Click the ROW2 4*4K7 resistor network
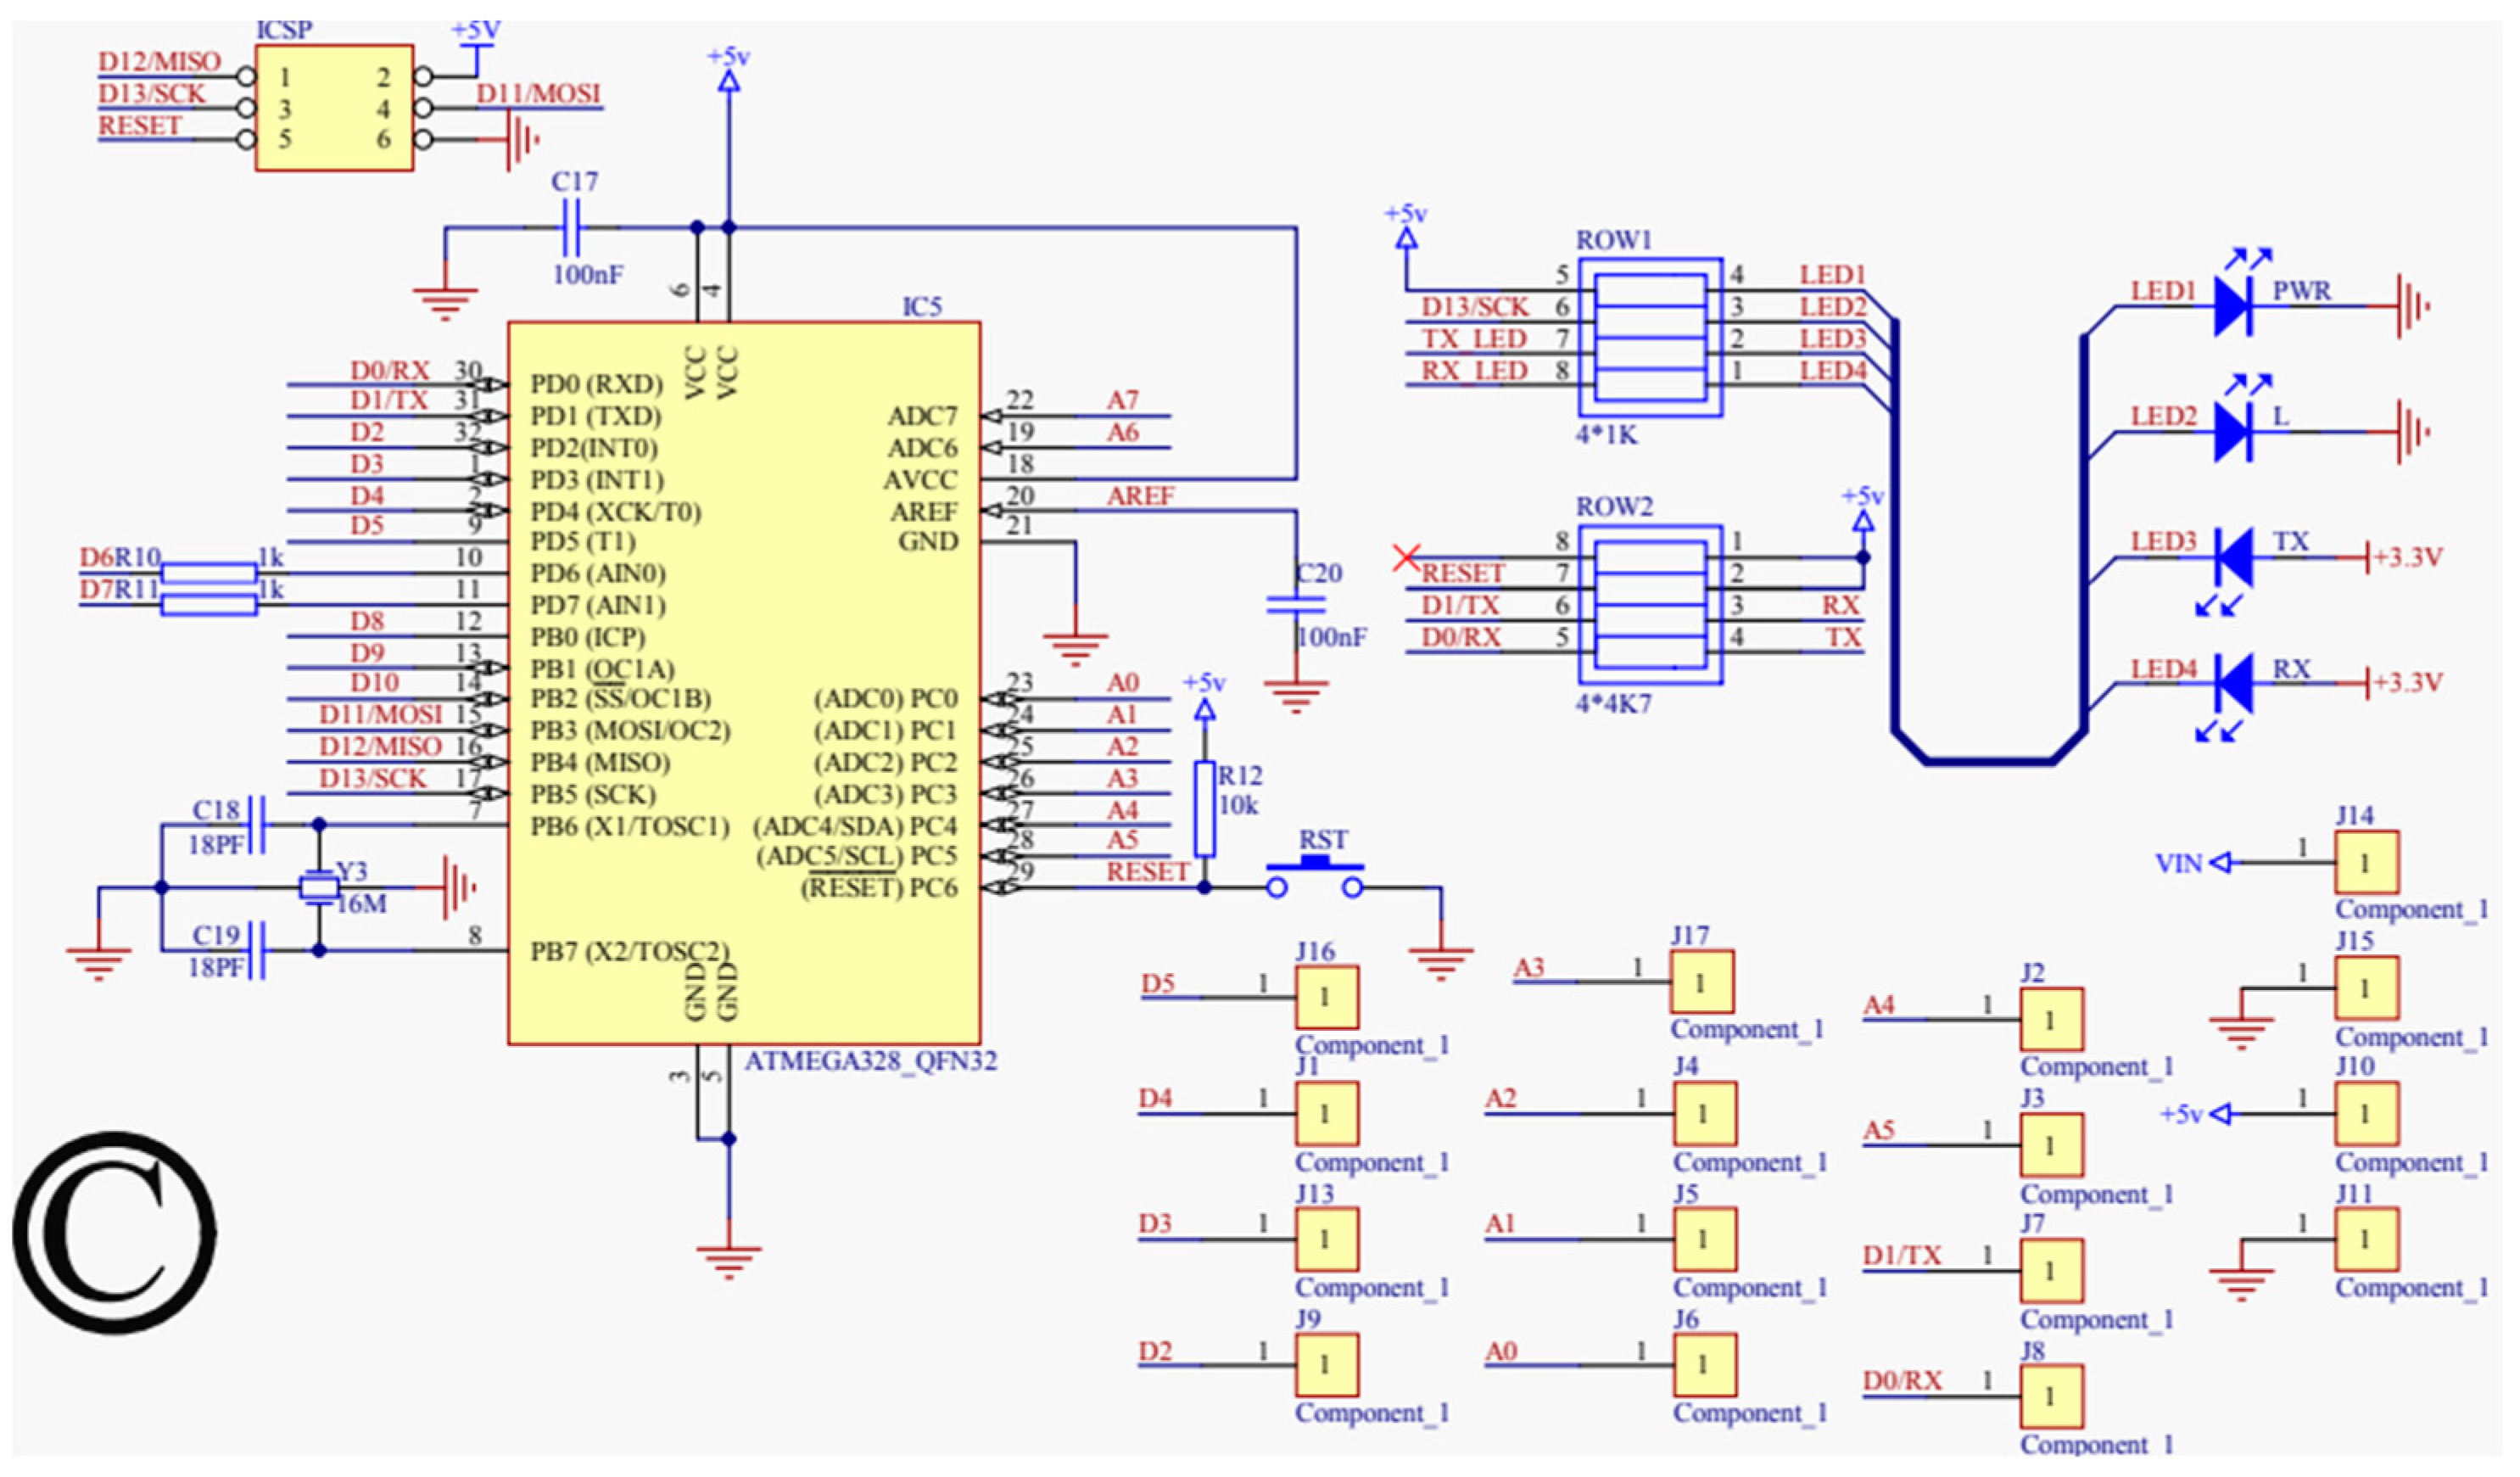This screenshot has width=2520, height=1477. tap(1650, 604)
